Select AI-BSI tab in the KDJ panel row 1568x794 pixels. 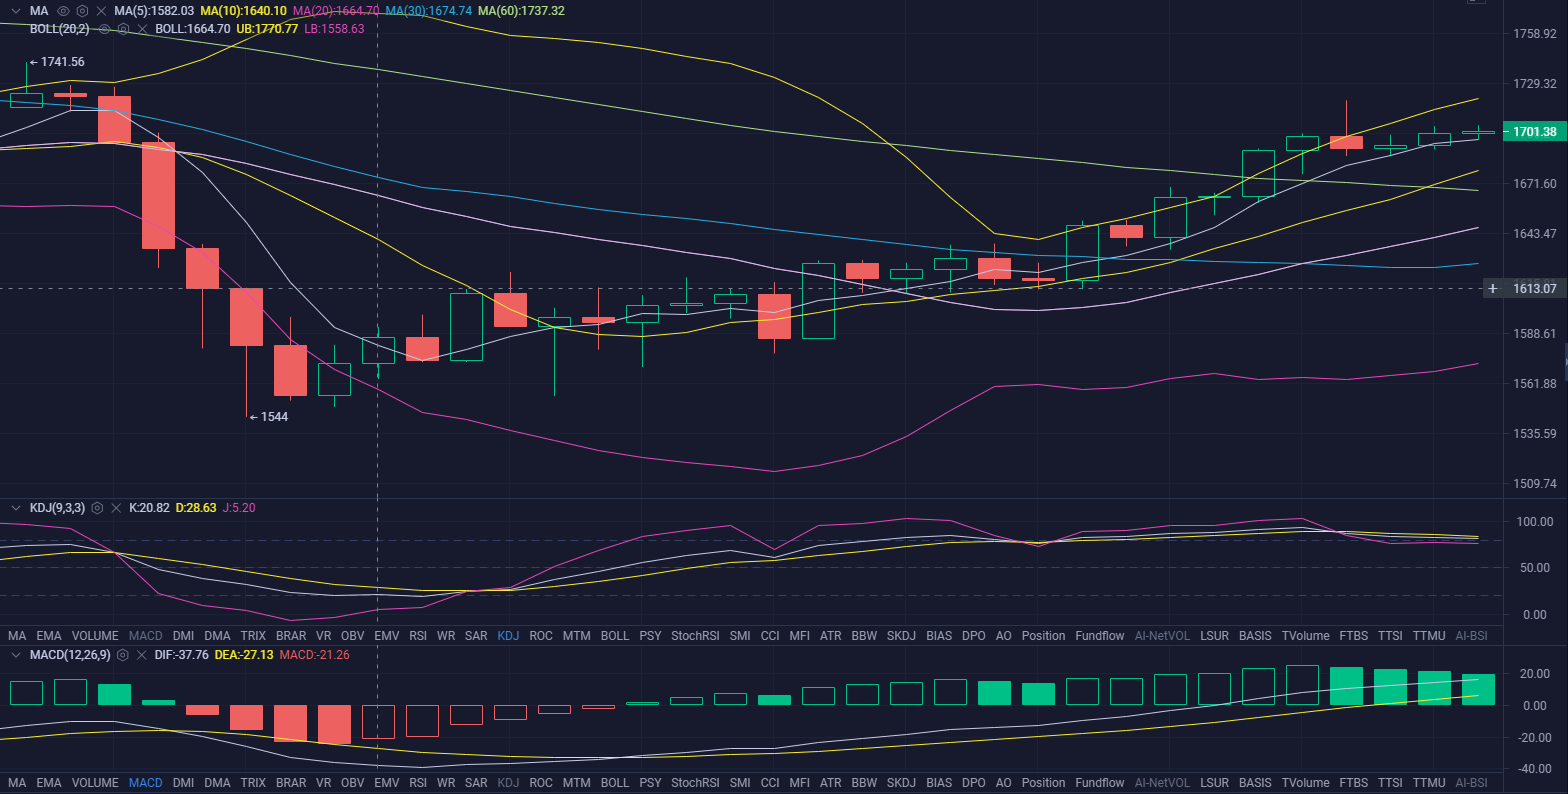tap(1471, 636)
